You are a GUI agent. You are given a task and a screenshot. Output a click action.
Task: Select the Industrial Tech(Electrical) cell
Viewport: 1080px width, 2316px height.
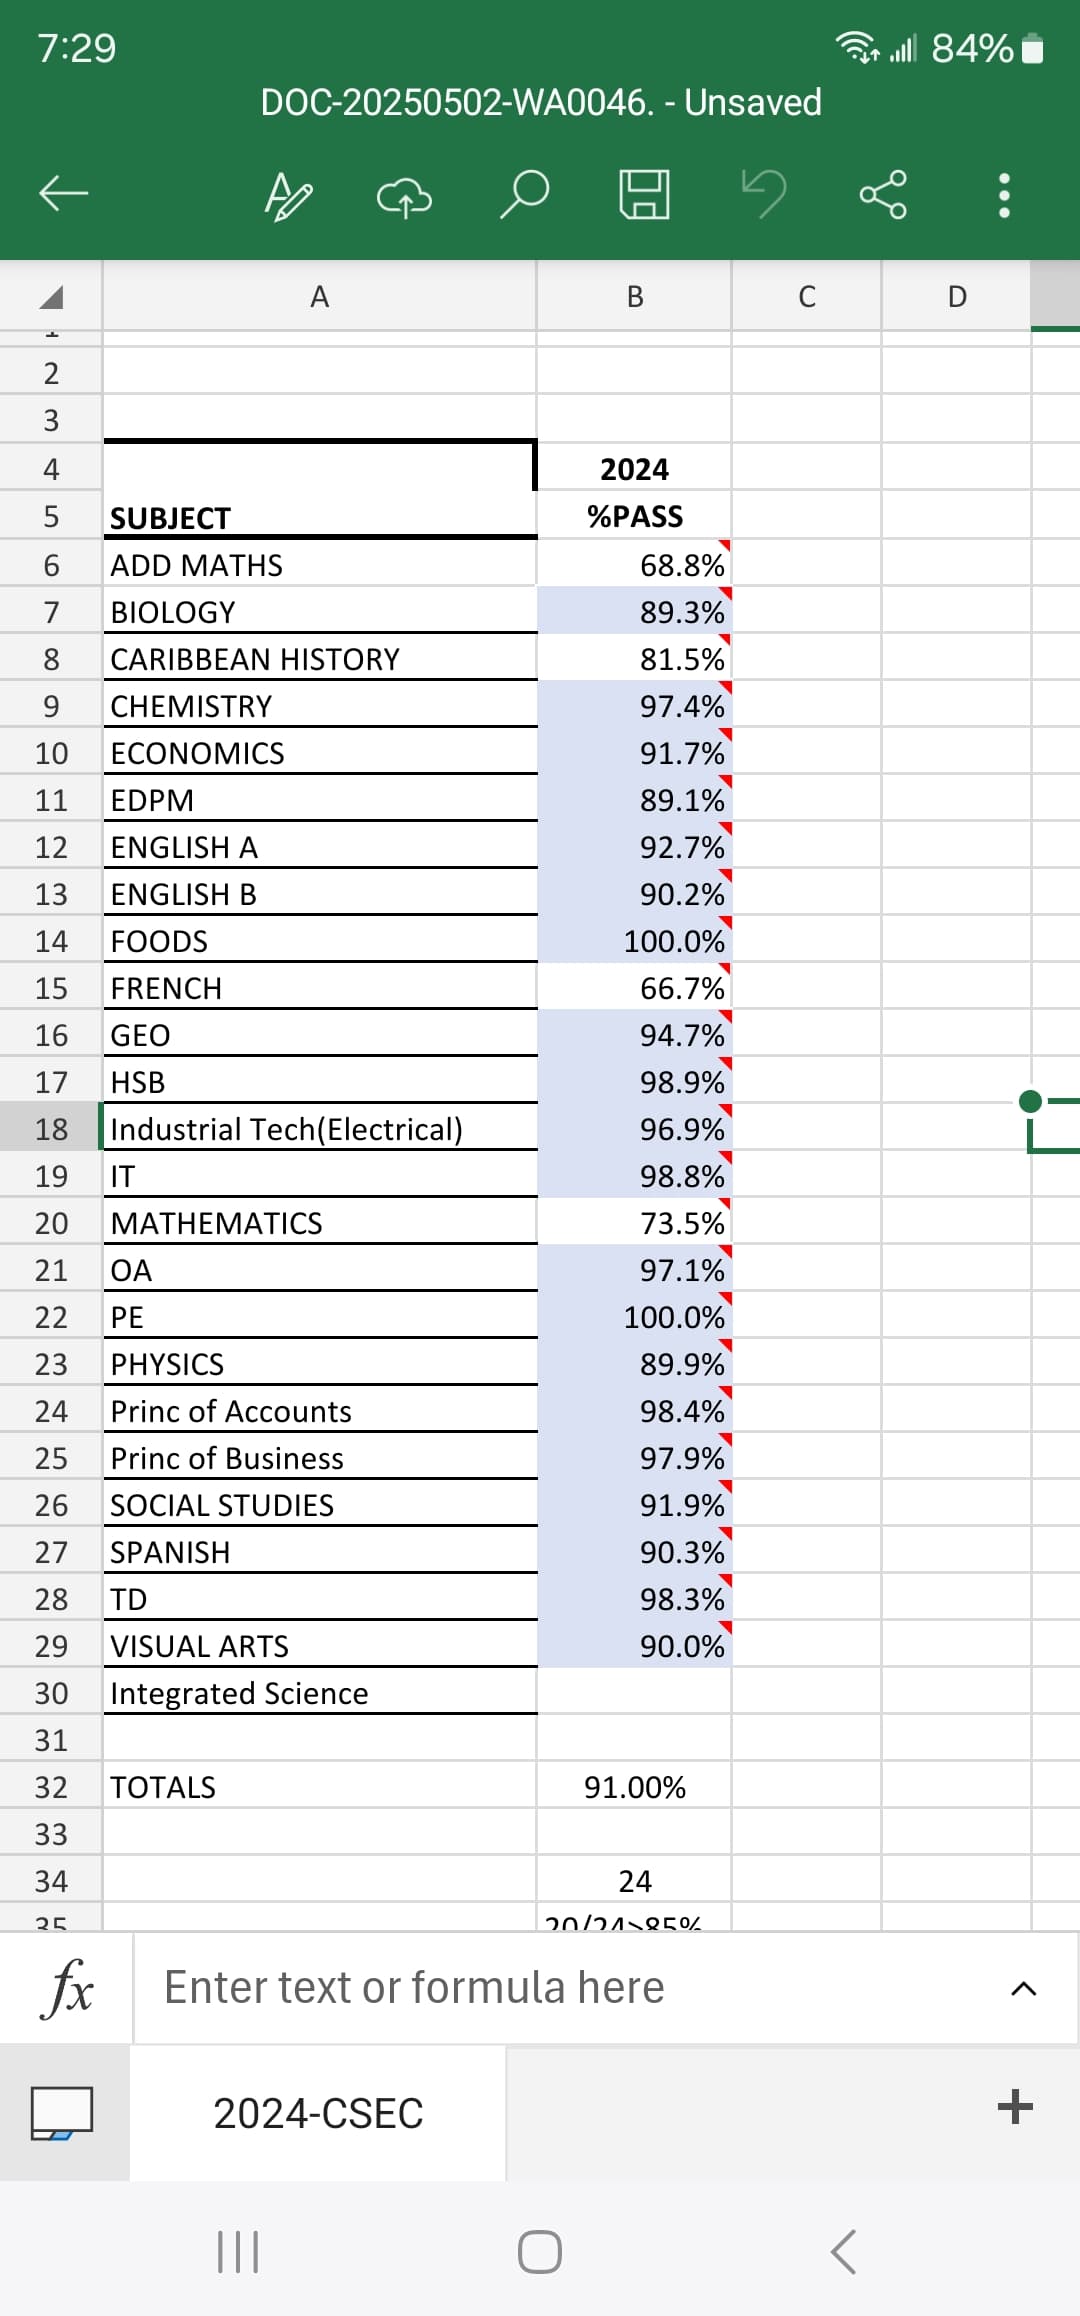[320, 1129]
